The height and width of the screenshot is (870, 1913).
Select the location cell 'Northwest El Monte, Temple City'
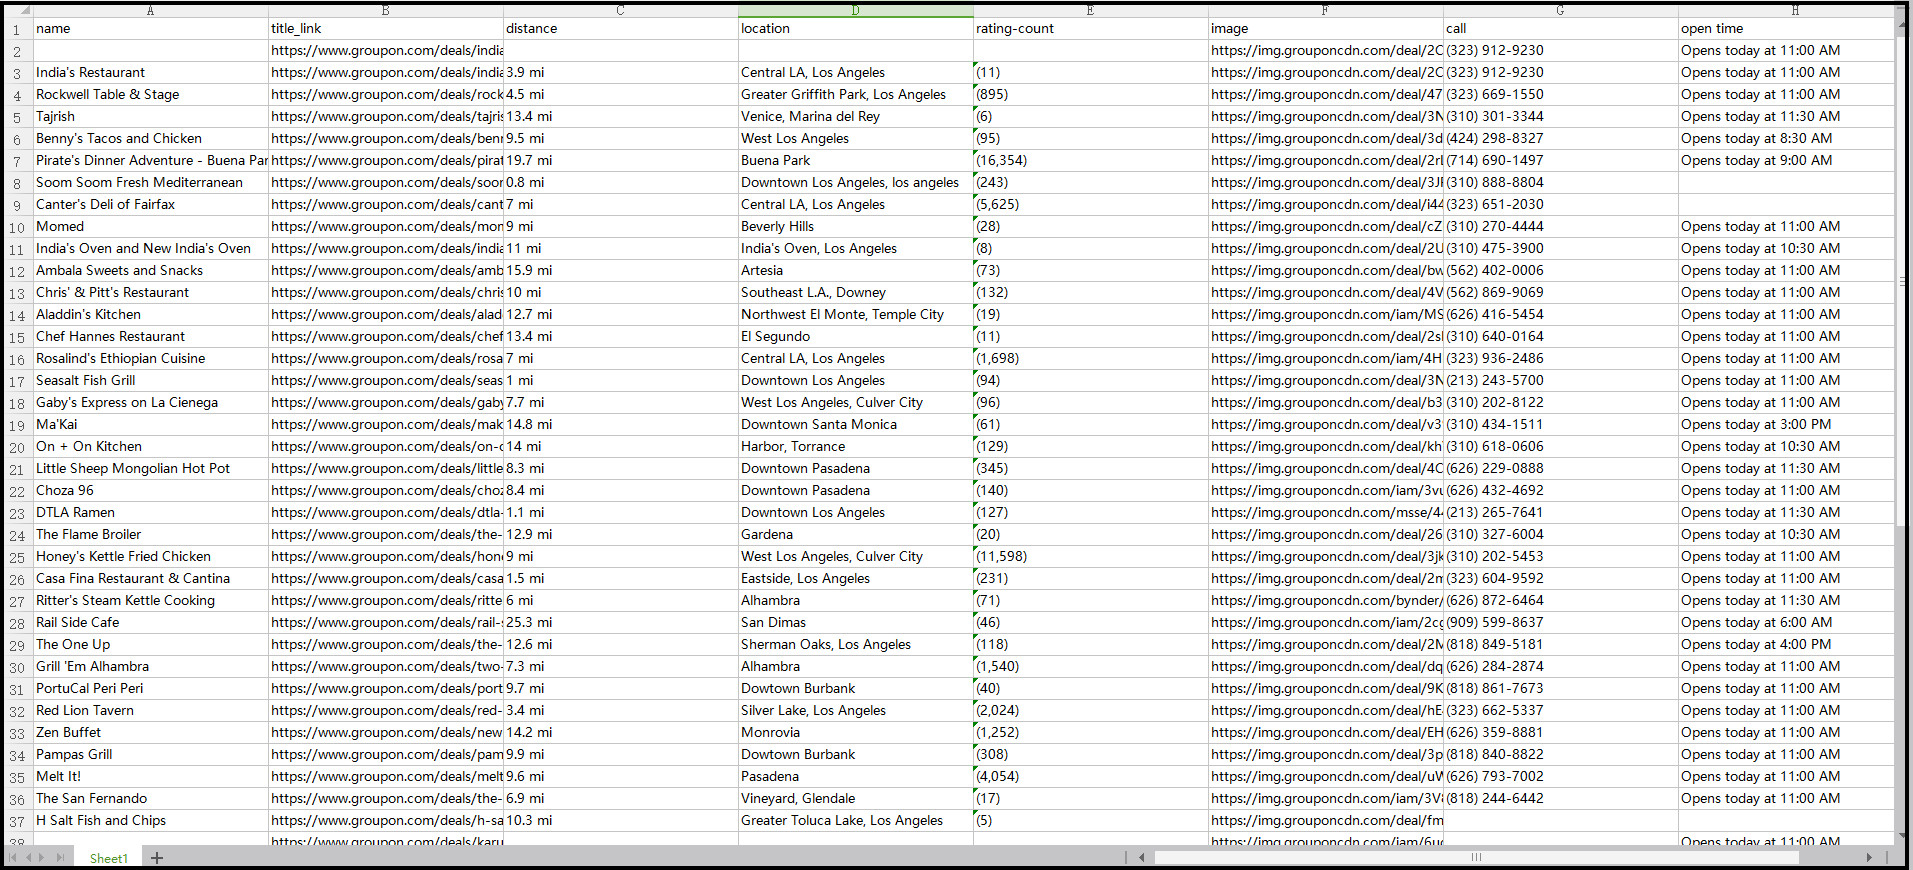point(855,315)
